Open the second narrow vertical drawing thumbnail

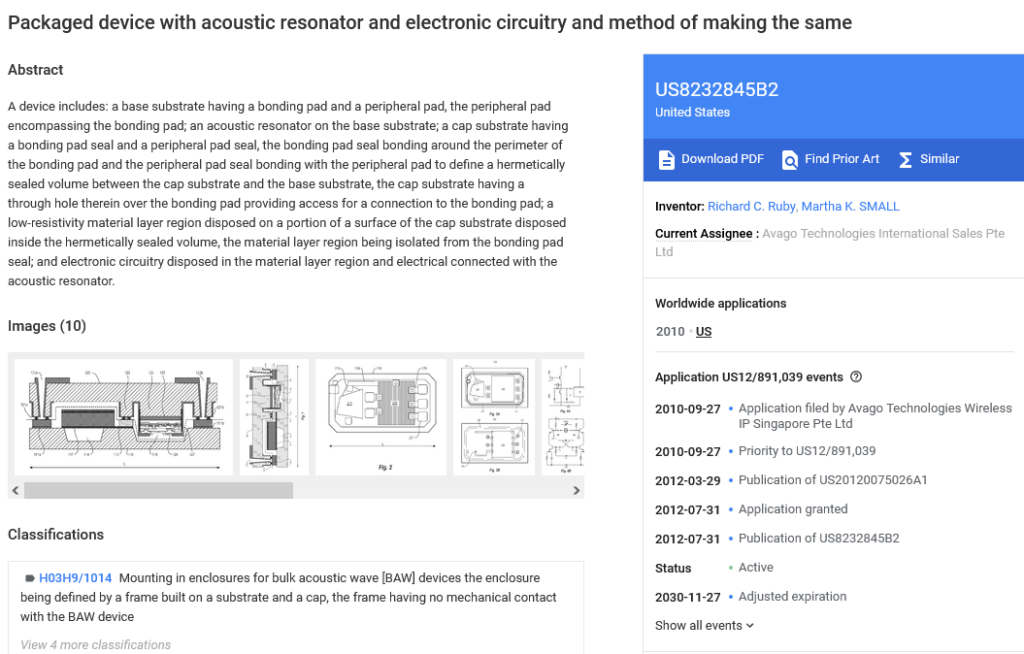coord(274,417)
